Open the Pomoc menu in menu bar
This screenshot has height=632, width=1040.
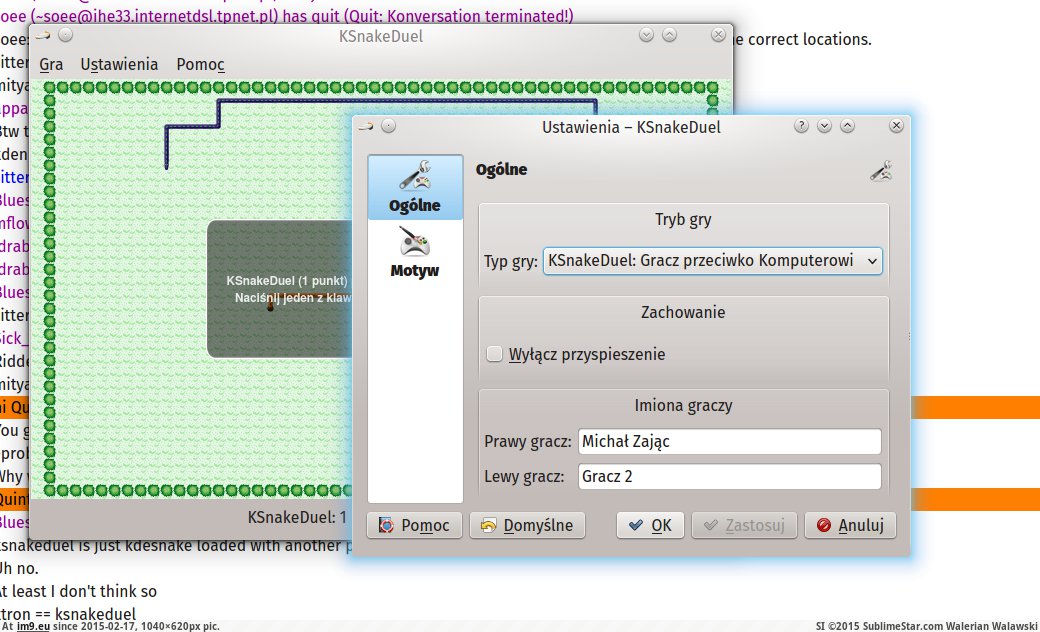point(200,65)
